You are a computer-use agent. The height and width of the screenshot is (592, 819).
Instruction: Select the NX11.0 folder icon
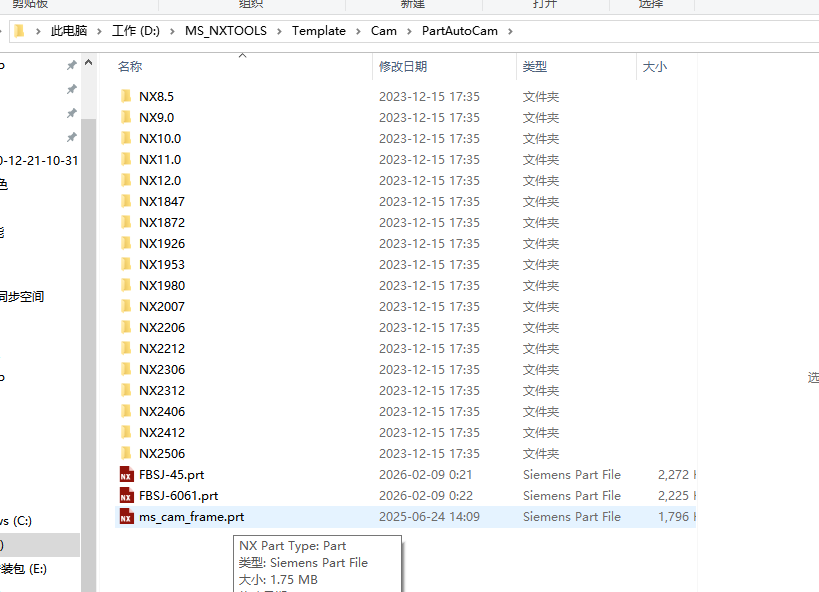tap(126, 159)
